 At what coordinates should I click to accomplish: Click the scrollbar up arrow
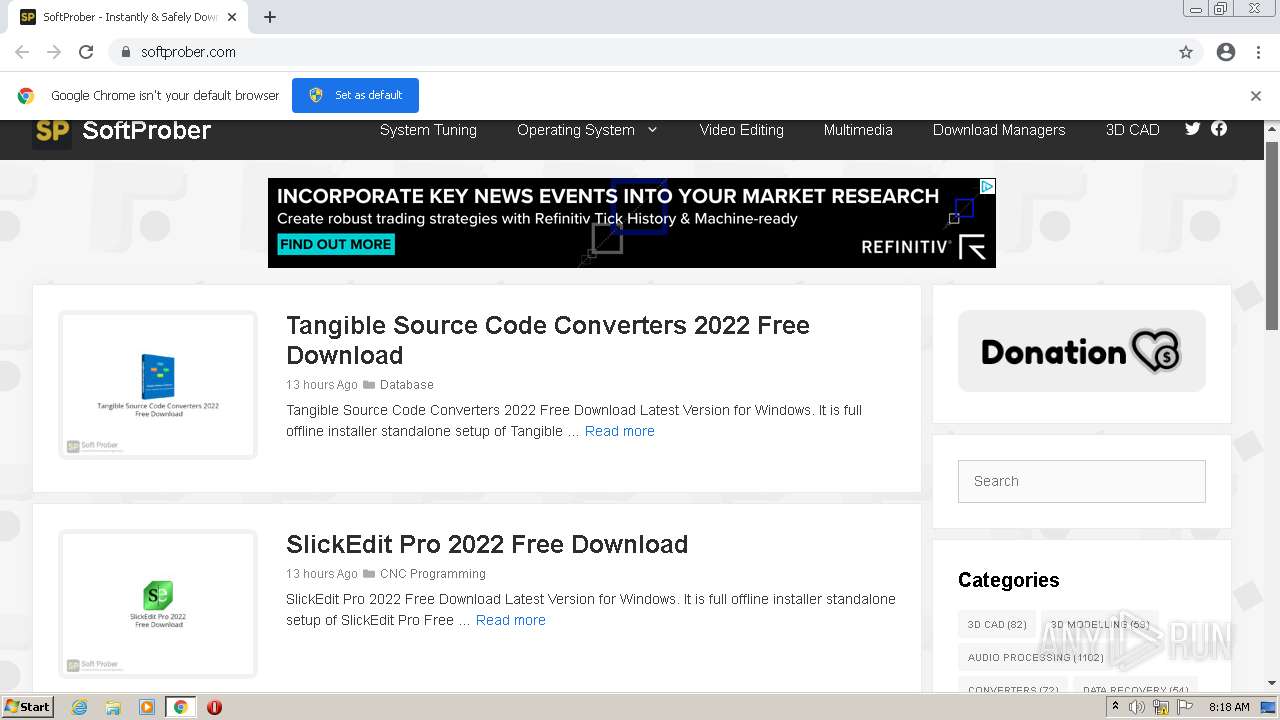pyautogui.click(x=1272, y=128)
